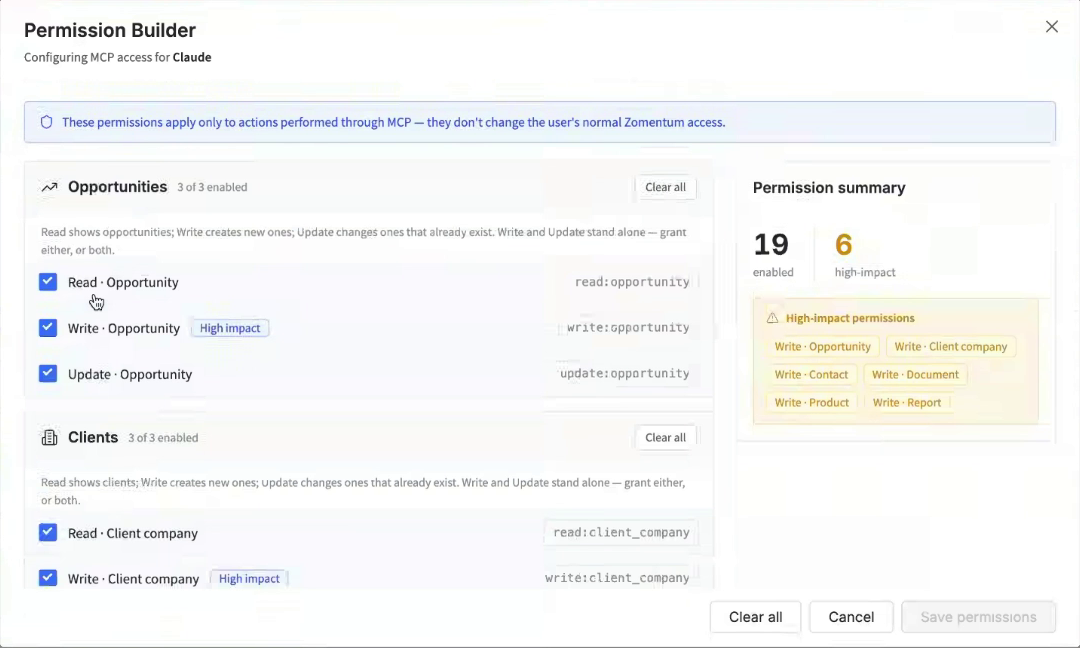Click the "3 of 3 enabled" label beside Clients
The image size is (1080, 648).
(x=163, y=438)
